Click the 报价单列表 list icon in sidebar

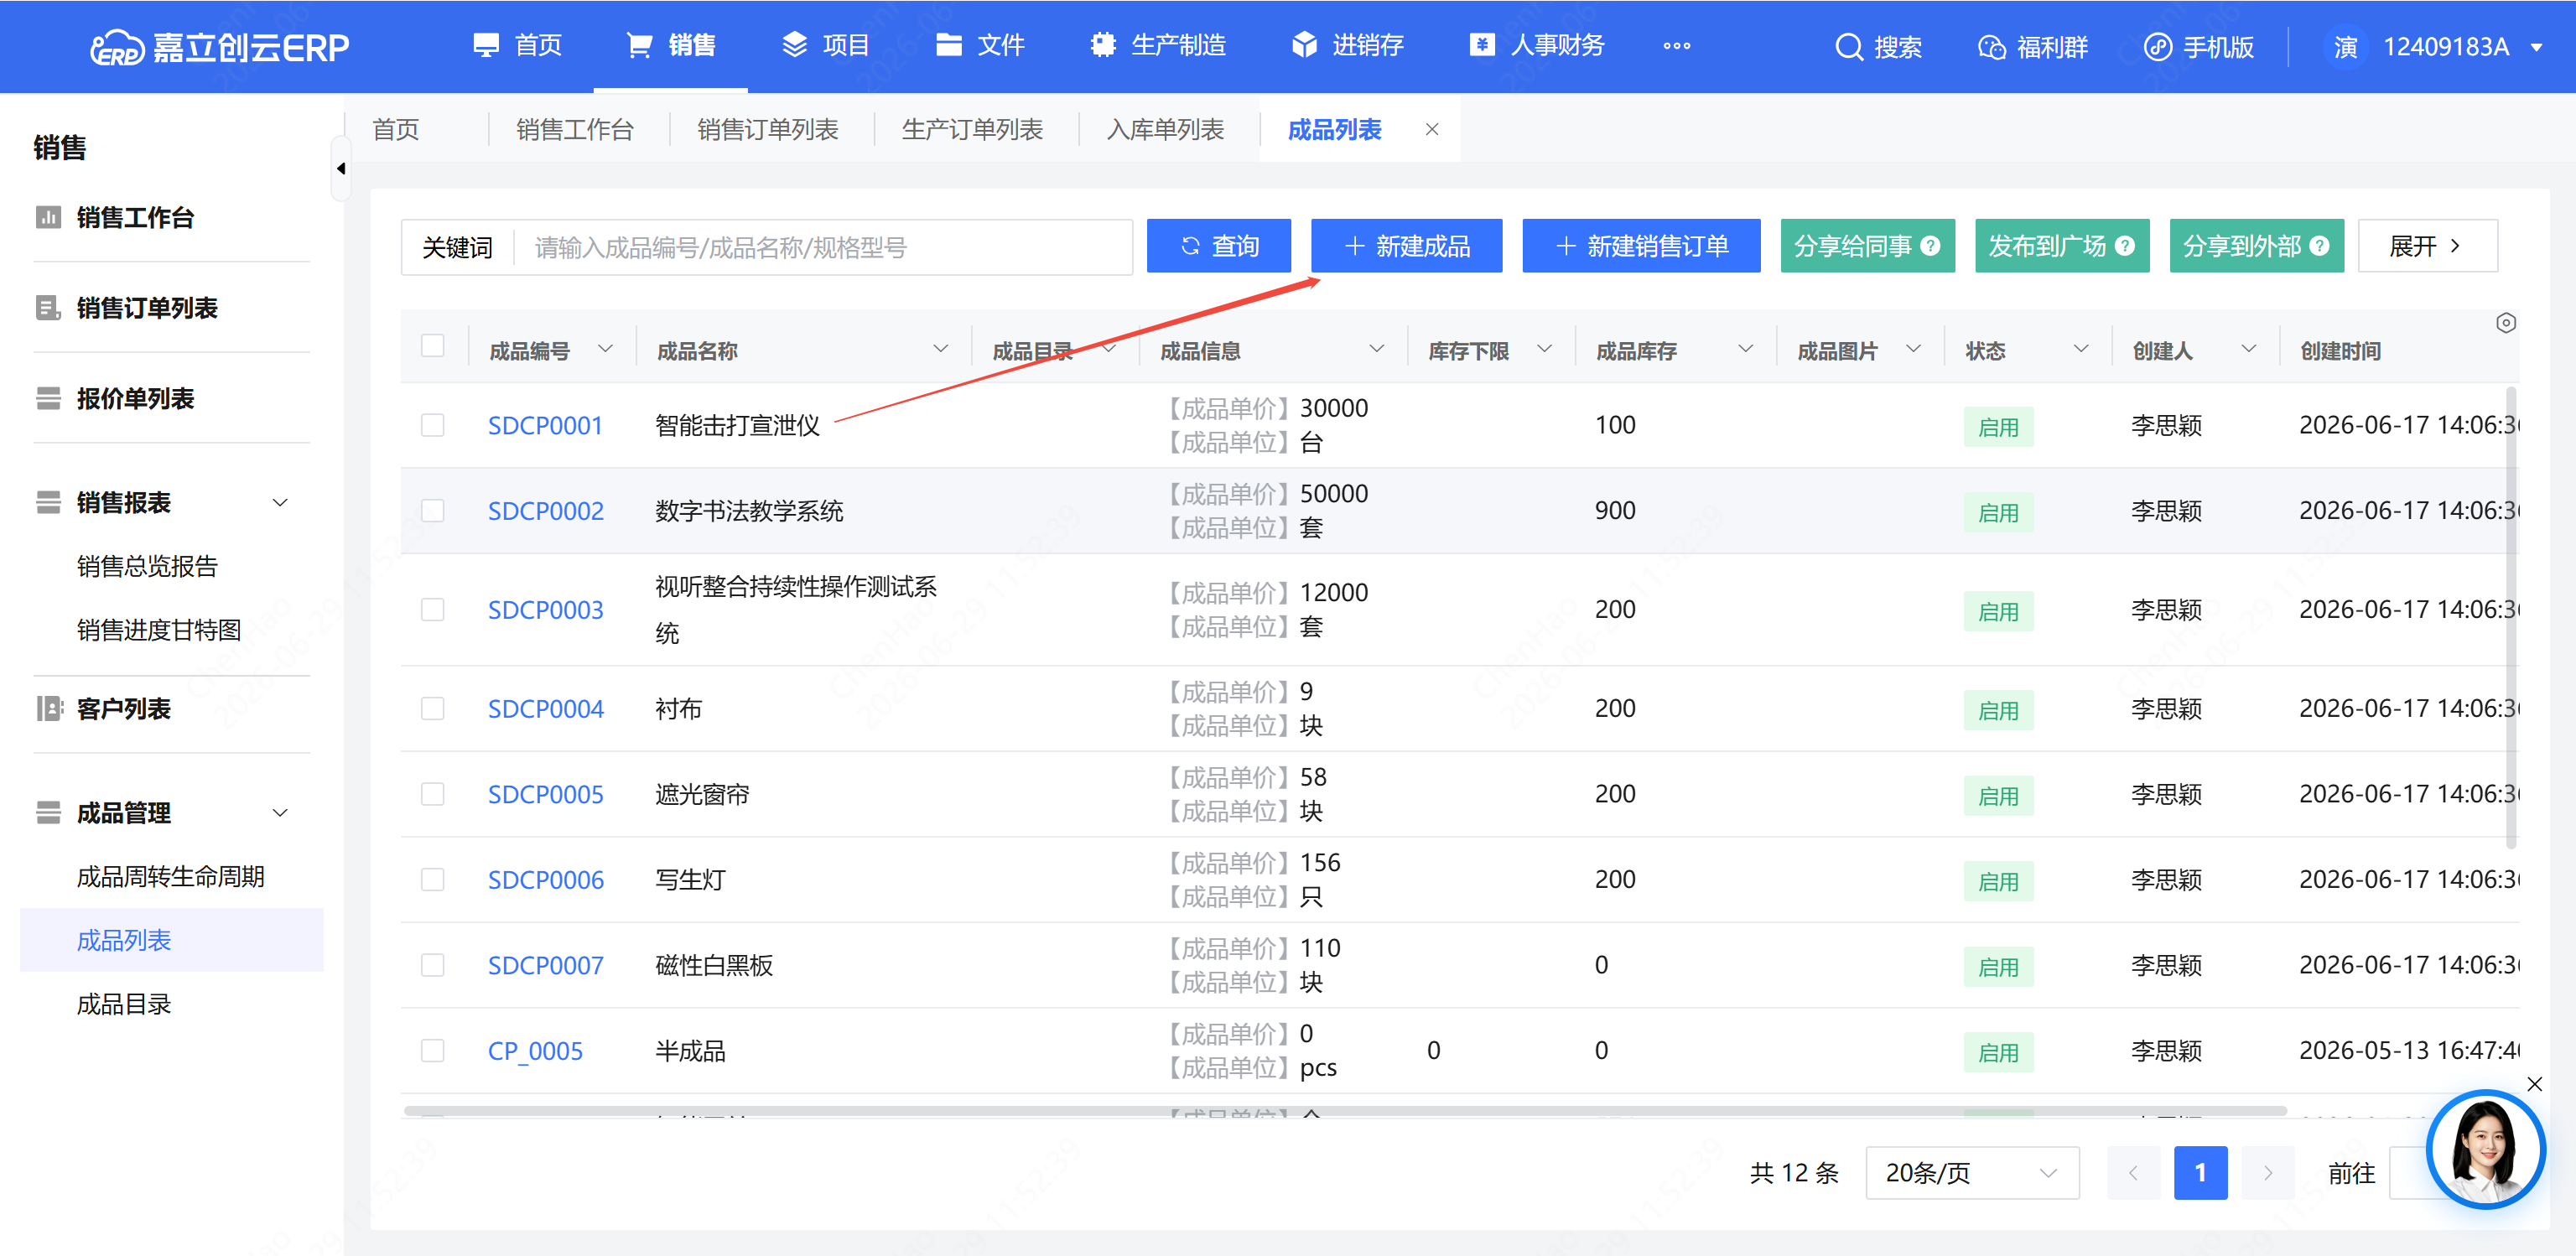(48, 398)
